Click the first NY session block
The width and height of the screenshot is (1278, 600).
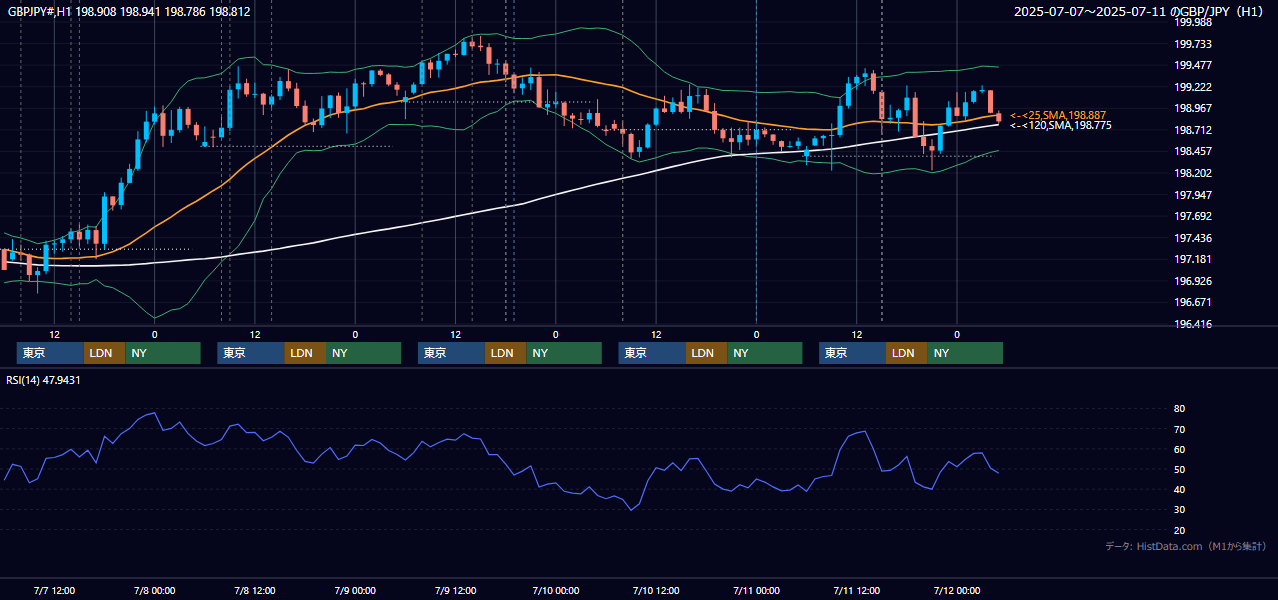click(163, 353)
